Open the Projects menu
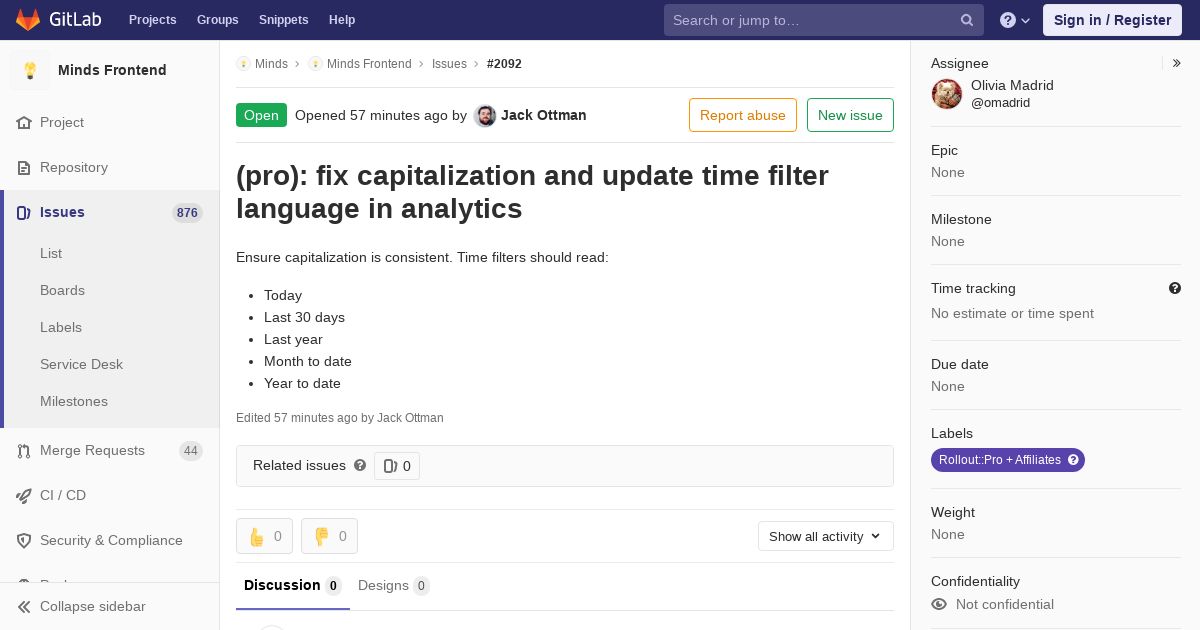 coord(152,20)
